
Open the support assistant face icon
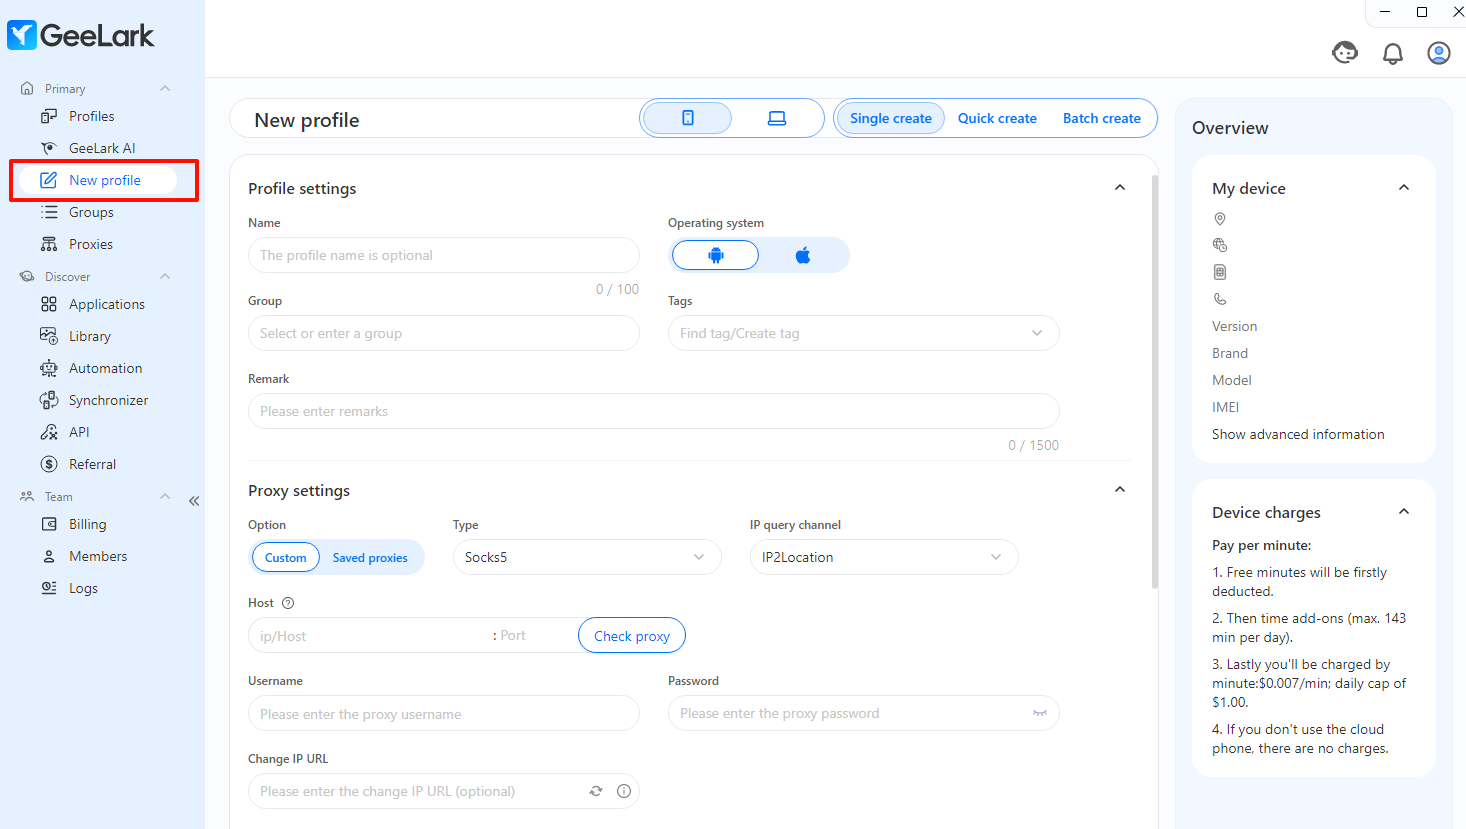1345,53
